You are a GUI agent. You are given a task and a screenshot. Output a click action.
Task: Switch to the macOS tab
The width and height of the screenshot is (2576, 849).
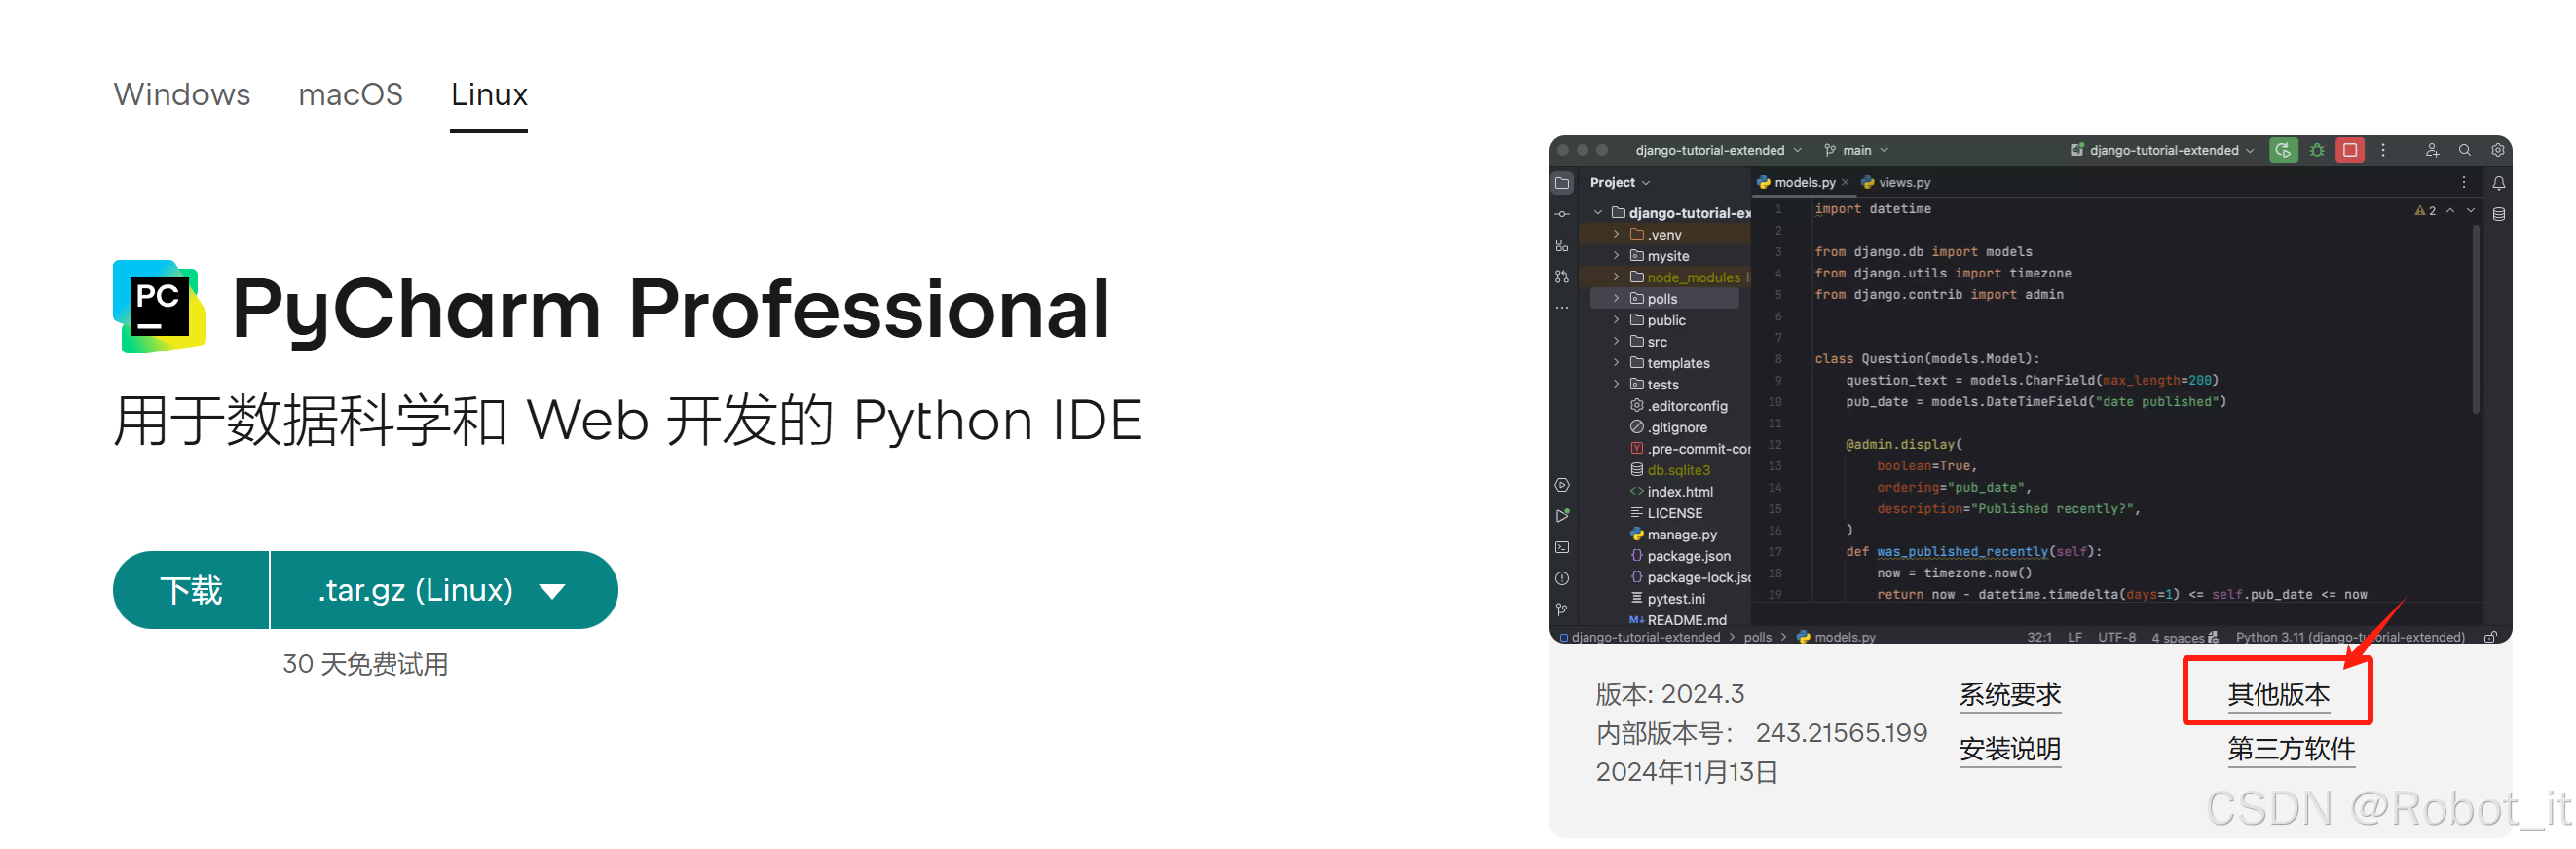350,94
